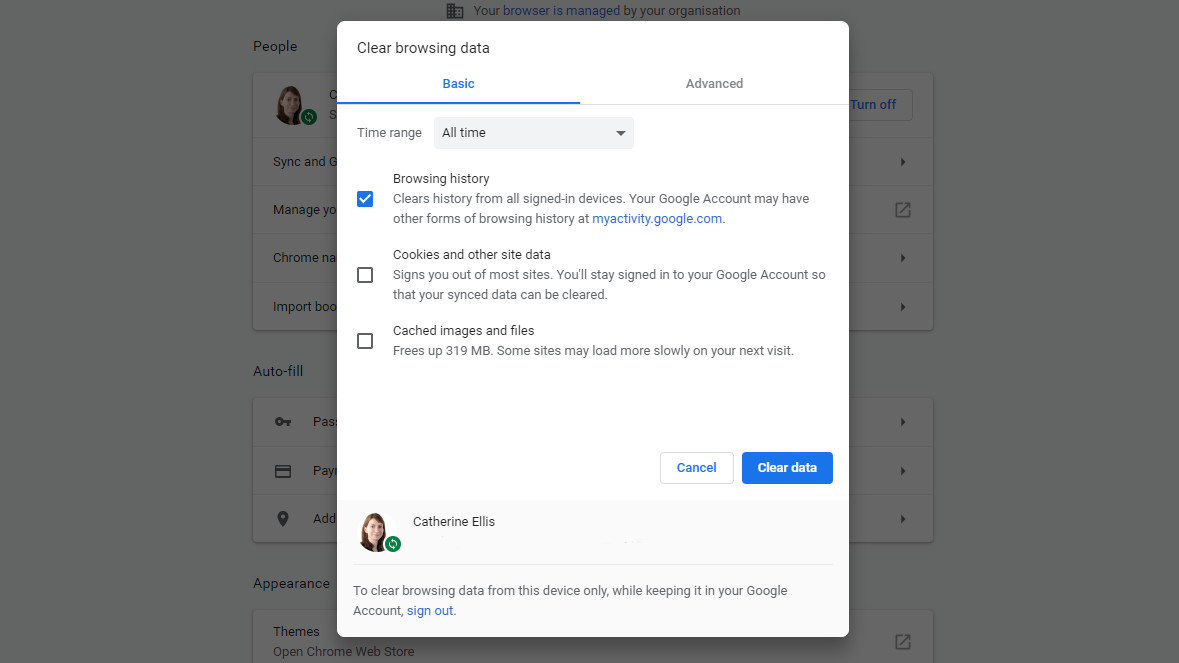Image resolution: width=1179 pixels, height=663 pixels.
Task: Click the Passwords key icon
Action: point(283,422)
